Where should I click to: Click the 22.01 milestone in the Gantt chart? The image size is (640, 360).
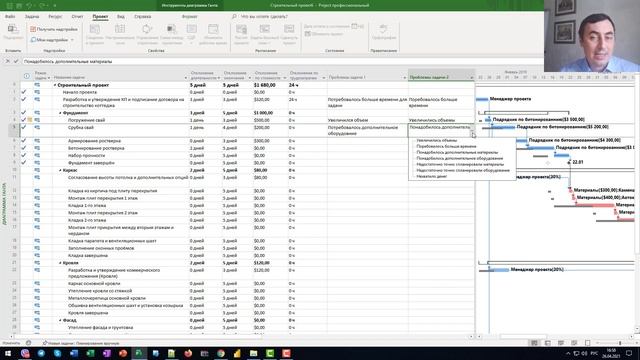(569, 162)
